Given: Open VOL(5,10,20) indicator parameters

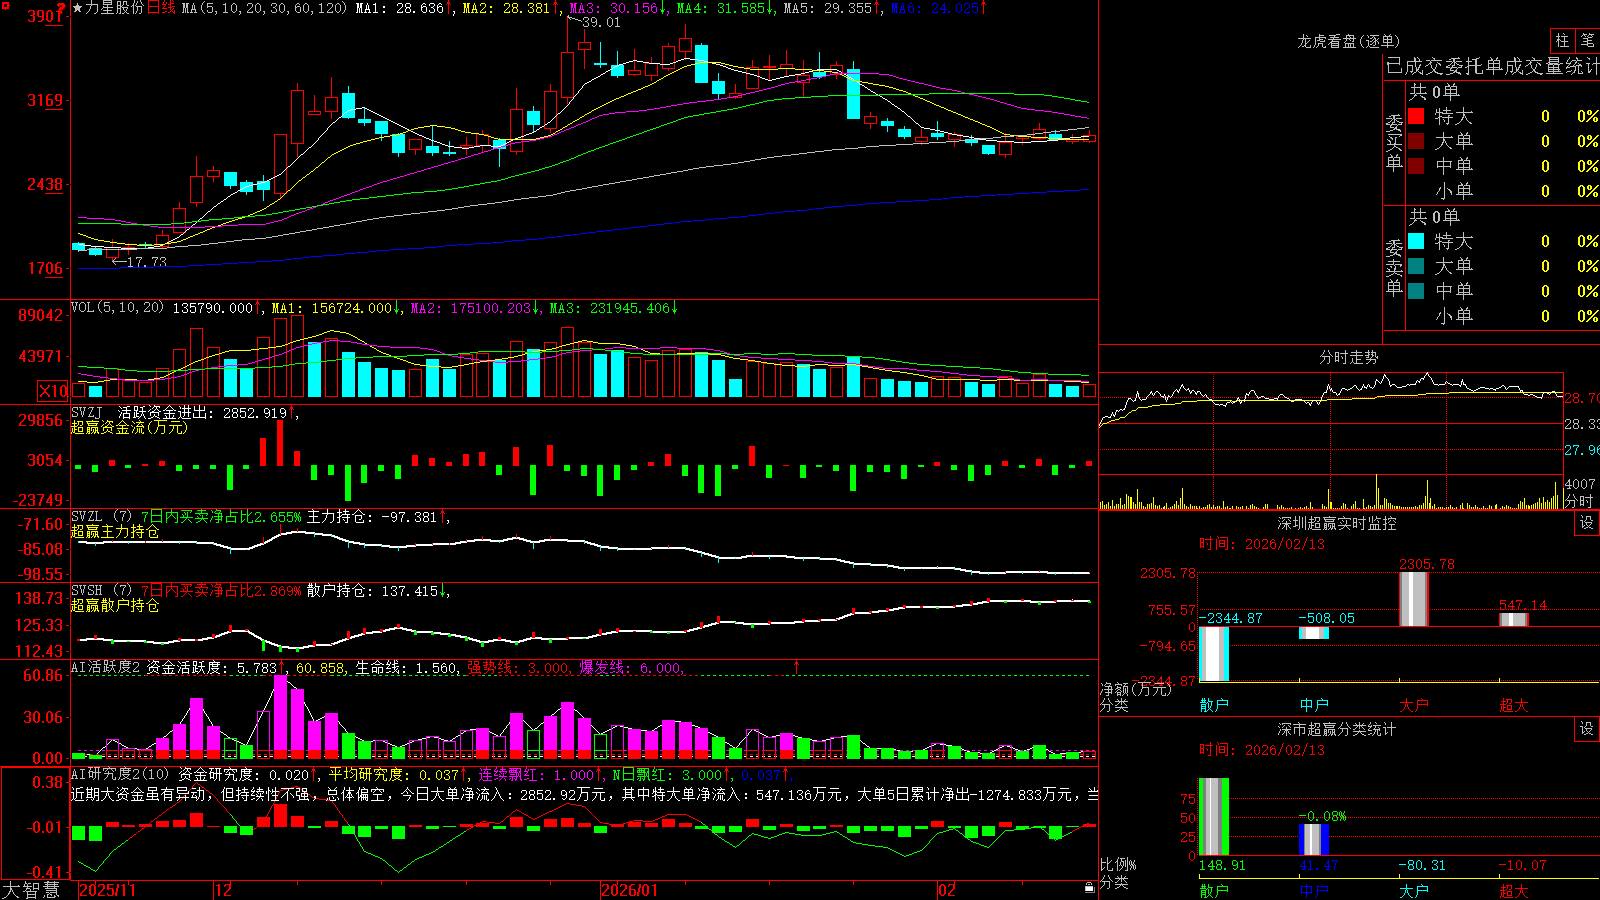Looking at the screenshot, I should 117,307.
